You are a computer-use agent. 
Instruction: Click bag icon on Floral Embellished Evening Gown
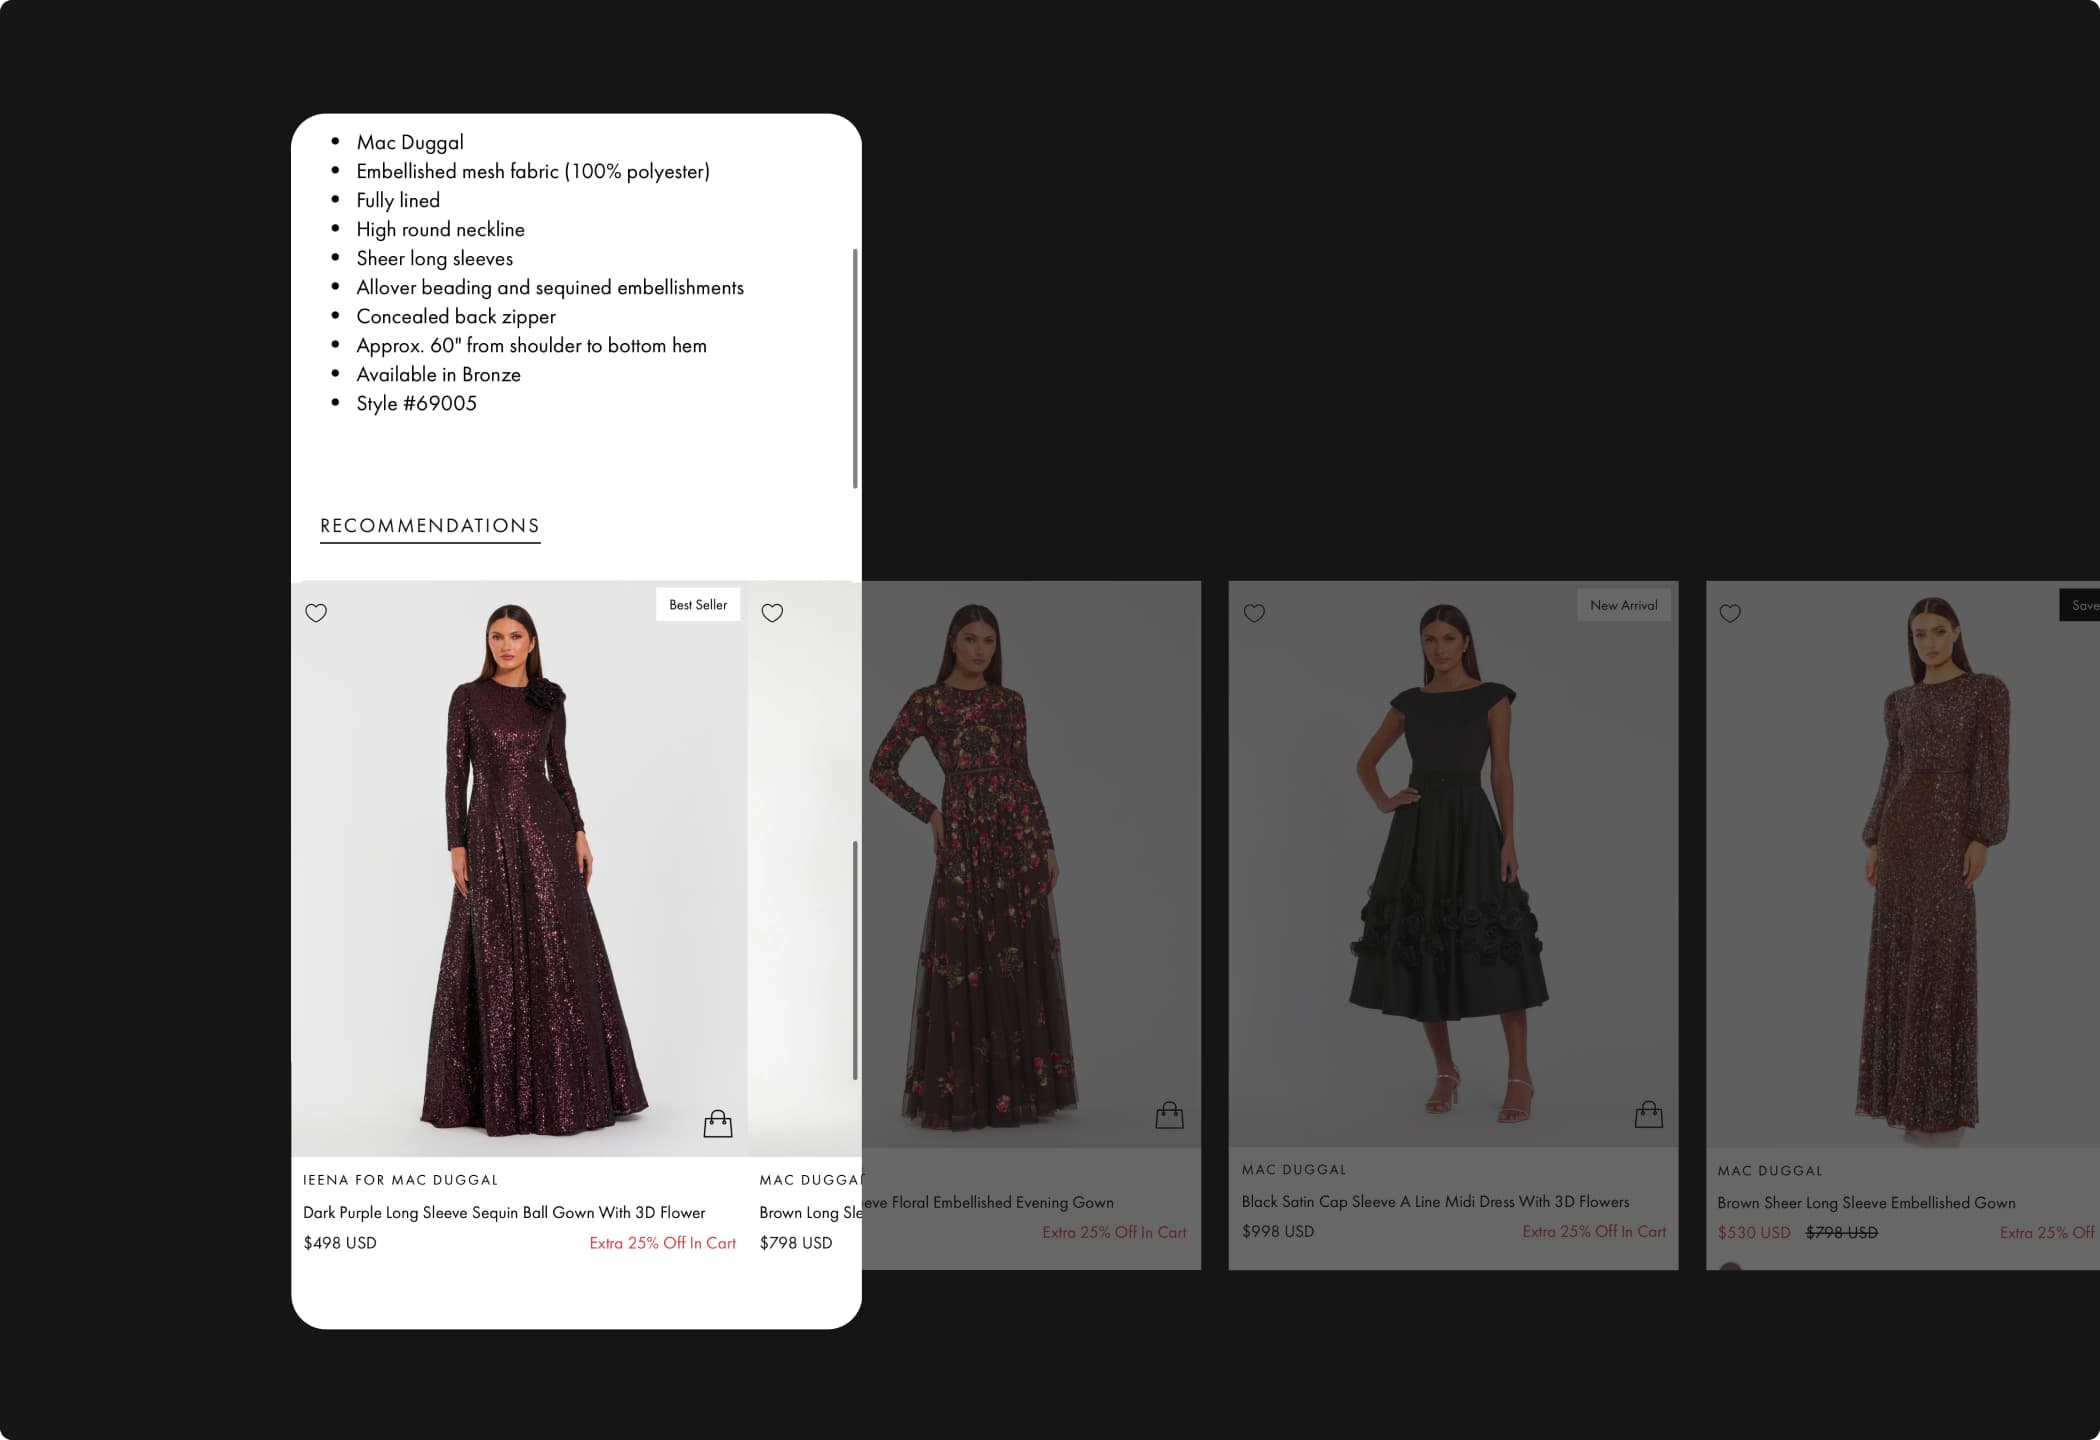tap(1169, 1114)
